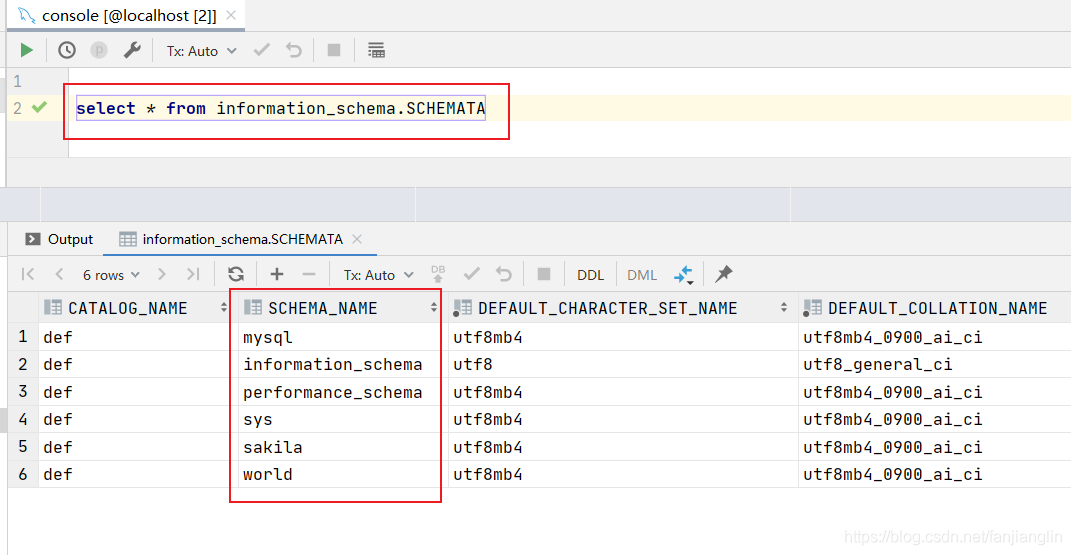This screenshot has width=1071, height=555.
Task: Open console settings wrench icon
Action: point(132,50)
